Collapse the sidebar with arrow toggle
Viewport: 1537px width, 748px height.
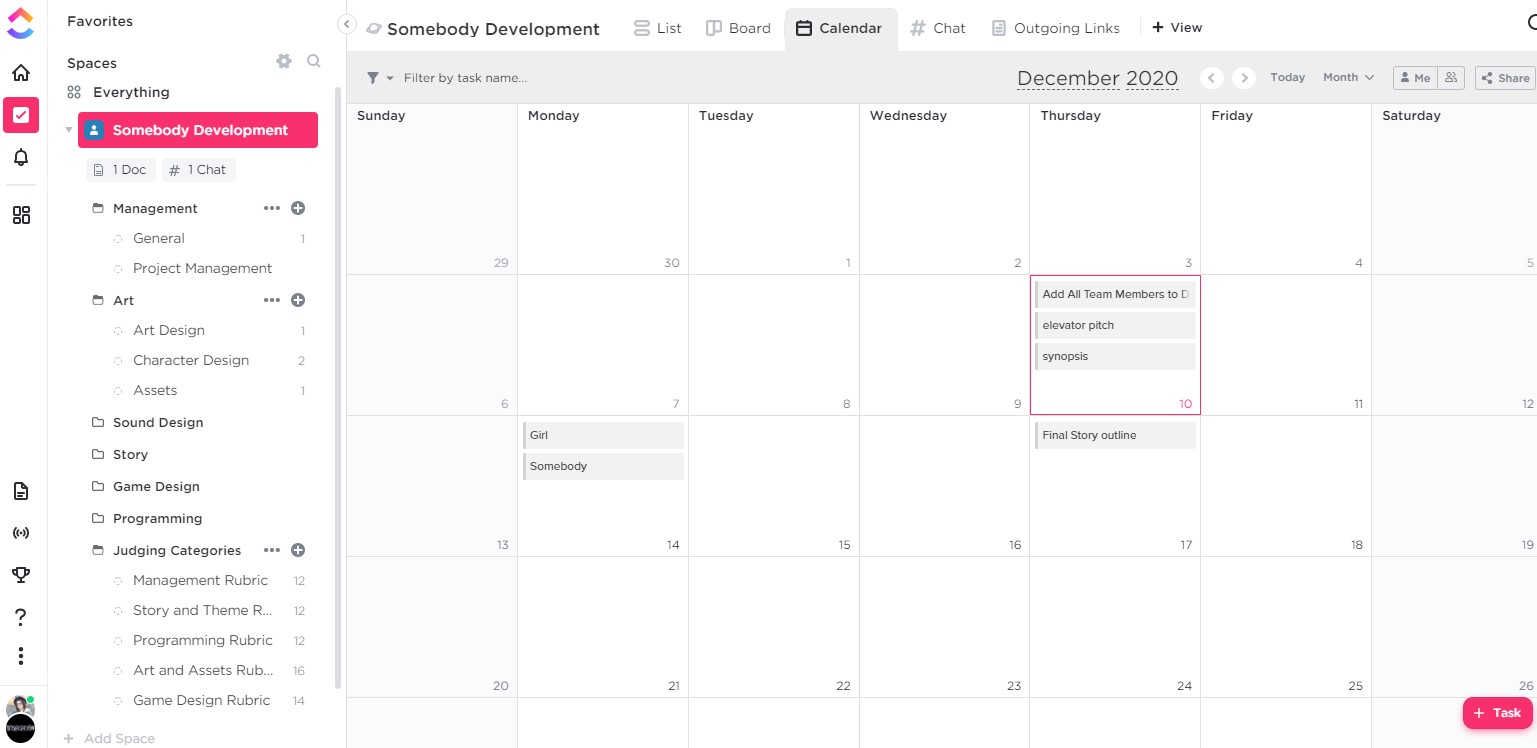347,24
